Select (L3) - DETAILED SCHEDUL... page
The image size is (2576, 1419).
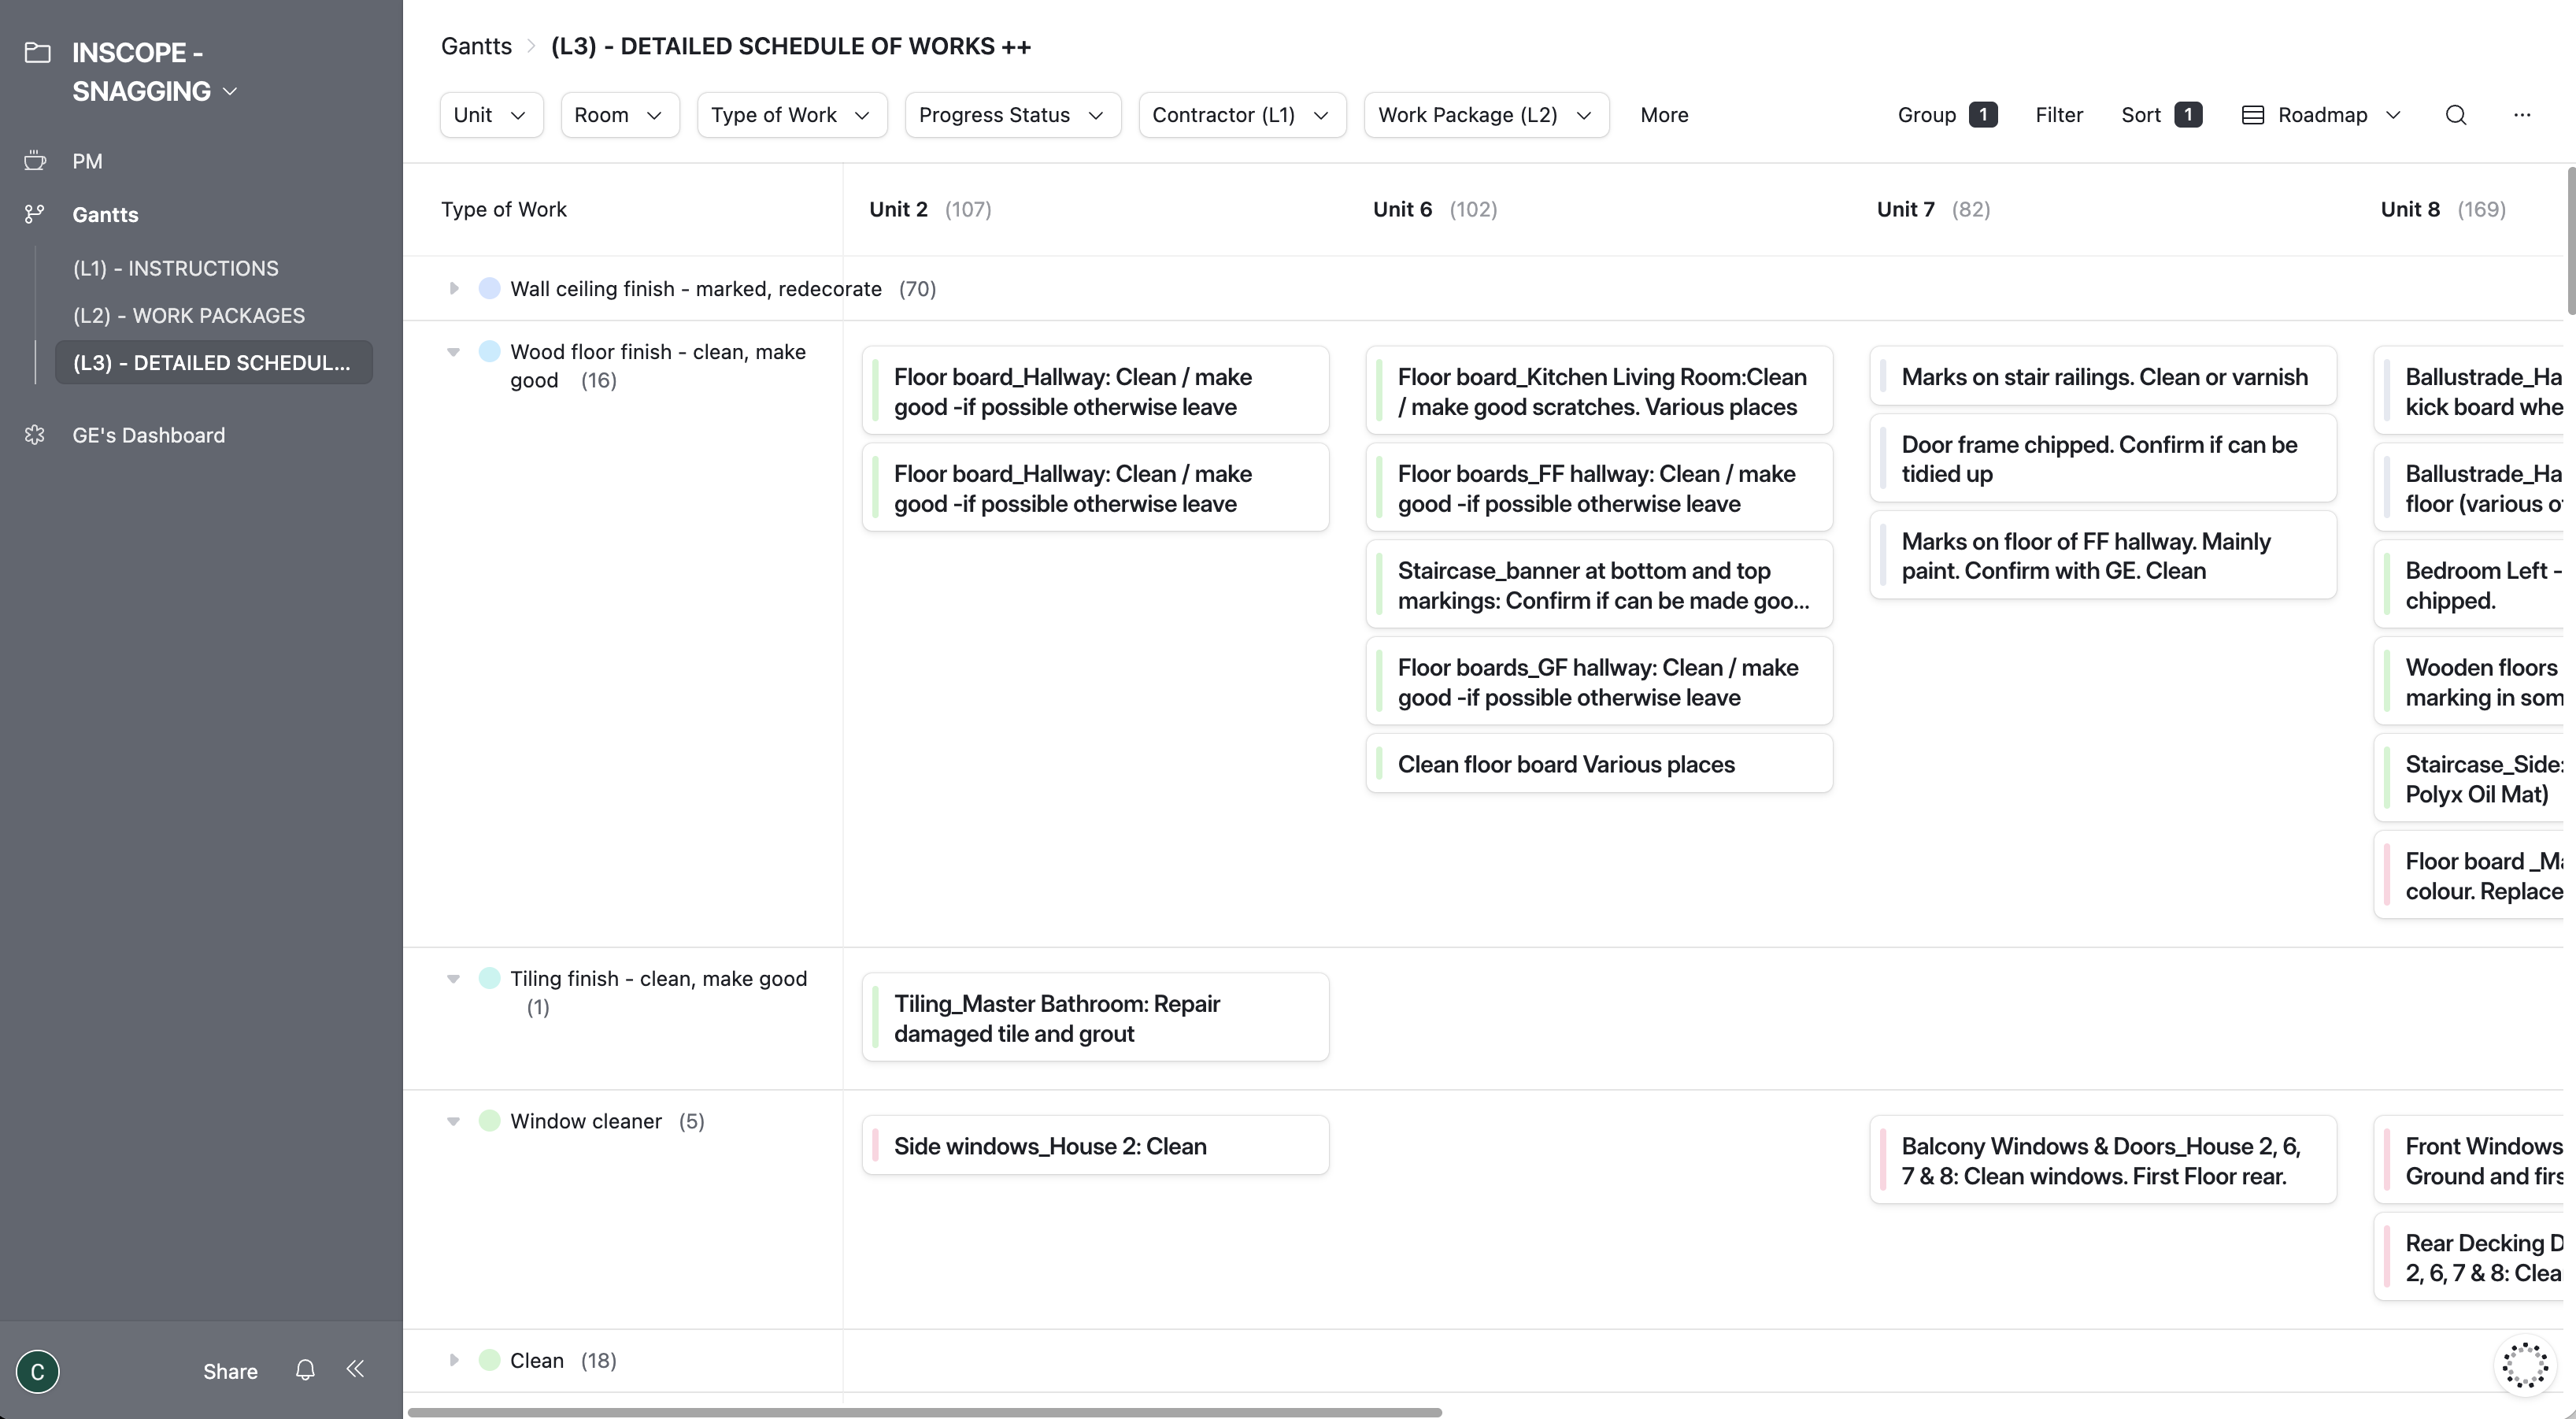(x=213, y=362)
